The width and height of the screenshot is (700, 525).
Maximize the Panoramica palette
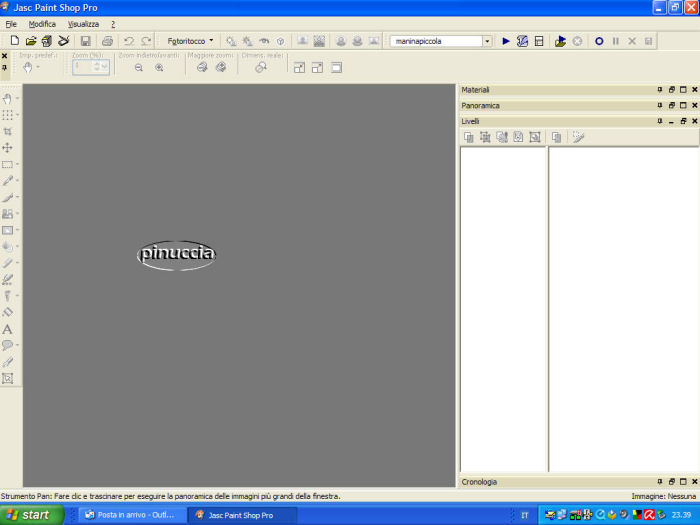pos(683,105)
